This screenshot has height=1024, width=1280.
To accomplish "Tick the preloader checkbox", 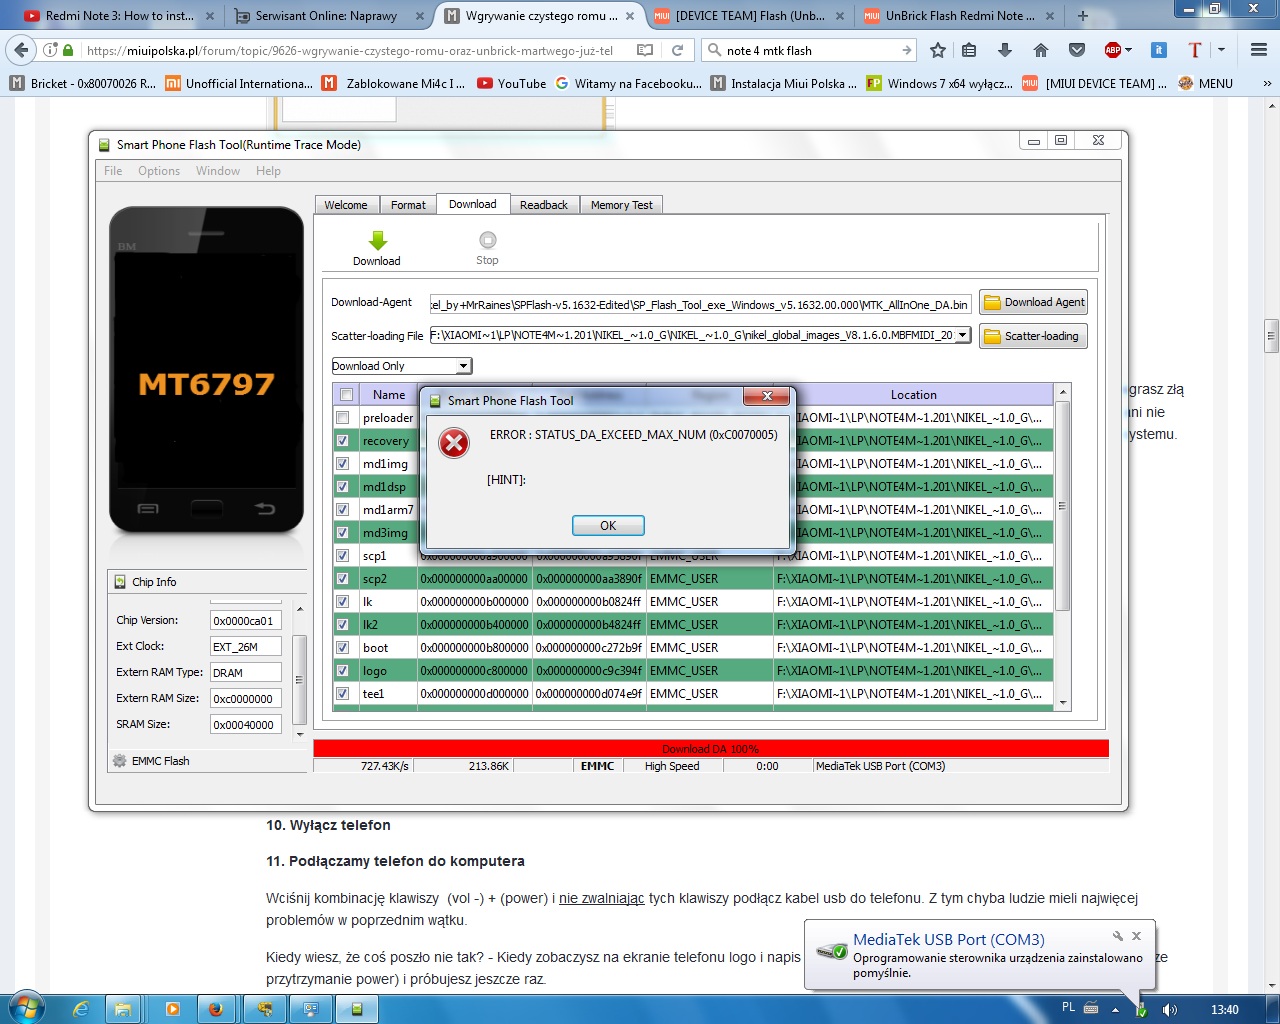I will pyautogui.click(x=343, y=418).
